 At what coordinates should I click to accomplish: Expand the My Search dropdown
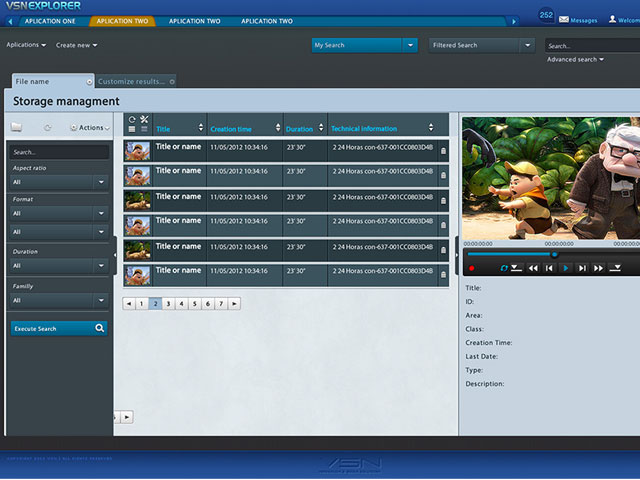coord(410,45)
